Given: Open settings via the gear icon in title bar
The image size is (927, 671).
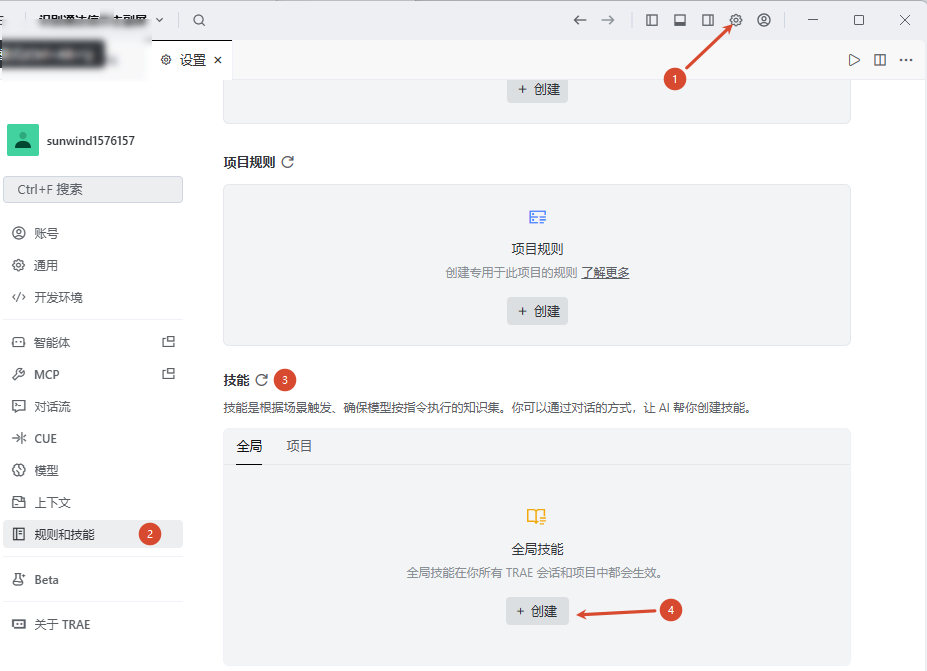Looking at the screenshot, I should click(x=735, y=20).
